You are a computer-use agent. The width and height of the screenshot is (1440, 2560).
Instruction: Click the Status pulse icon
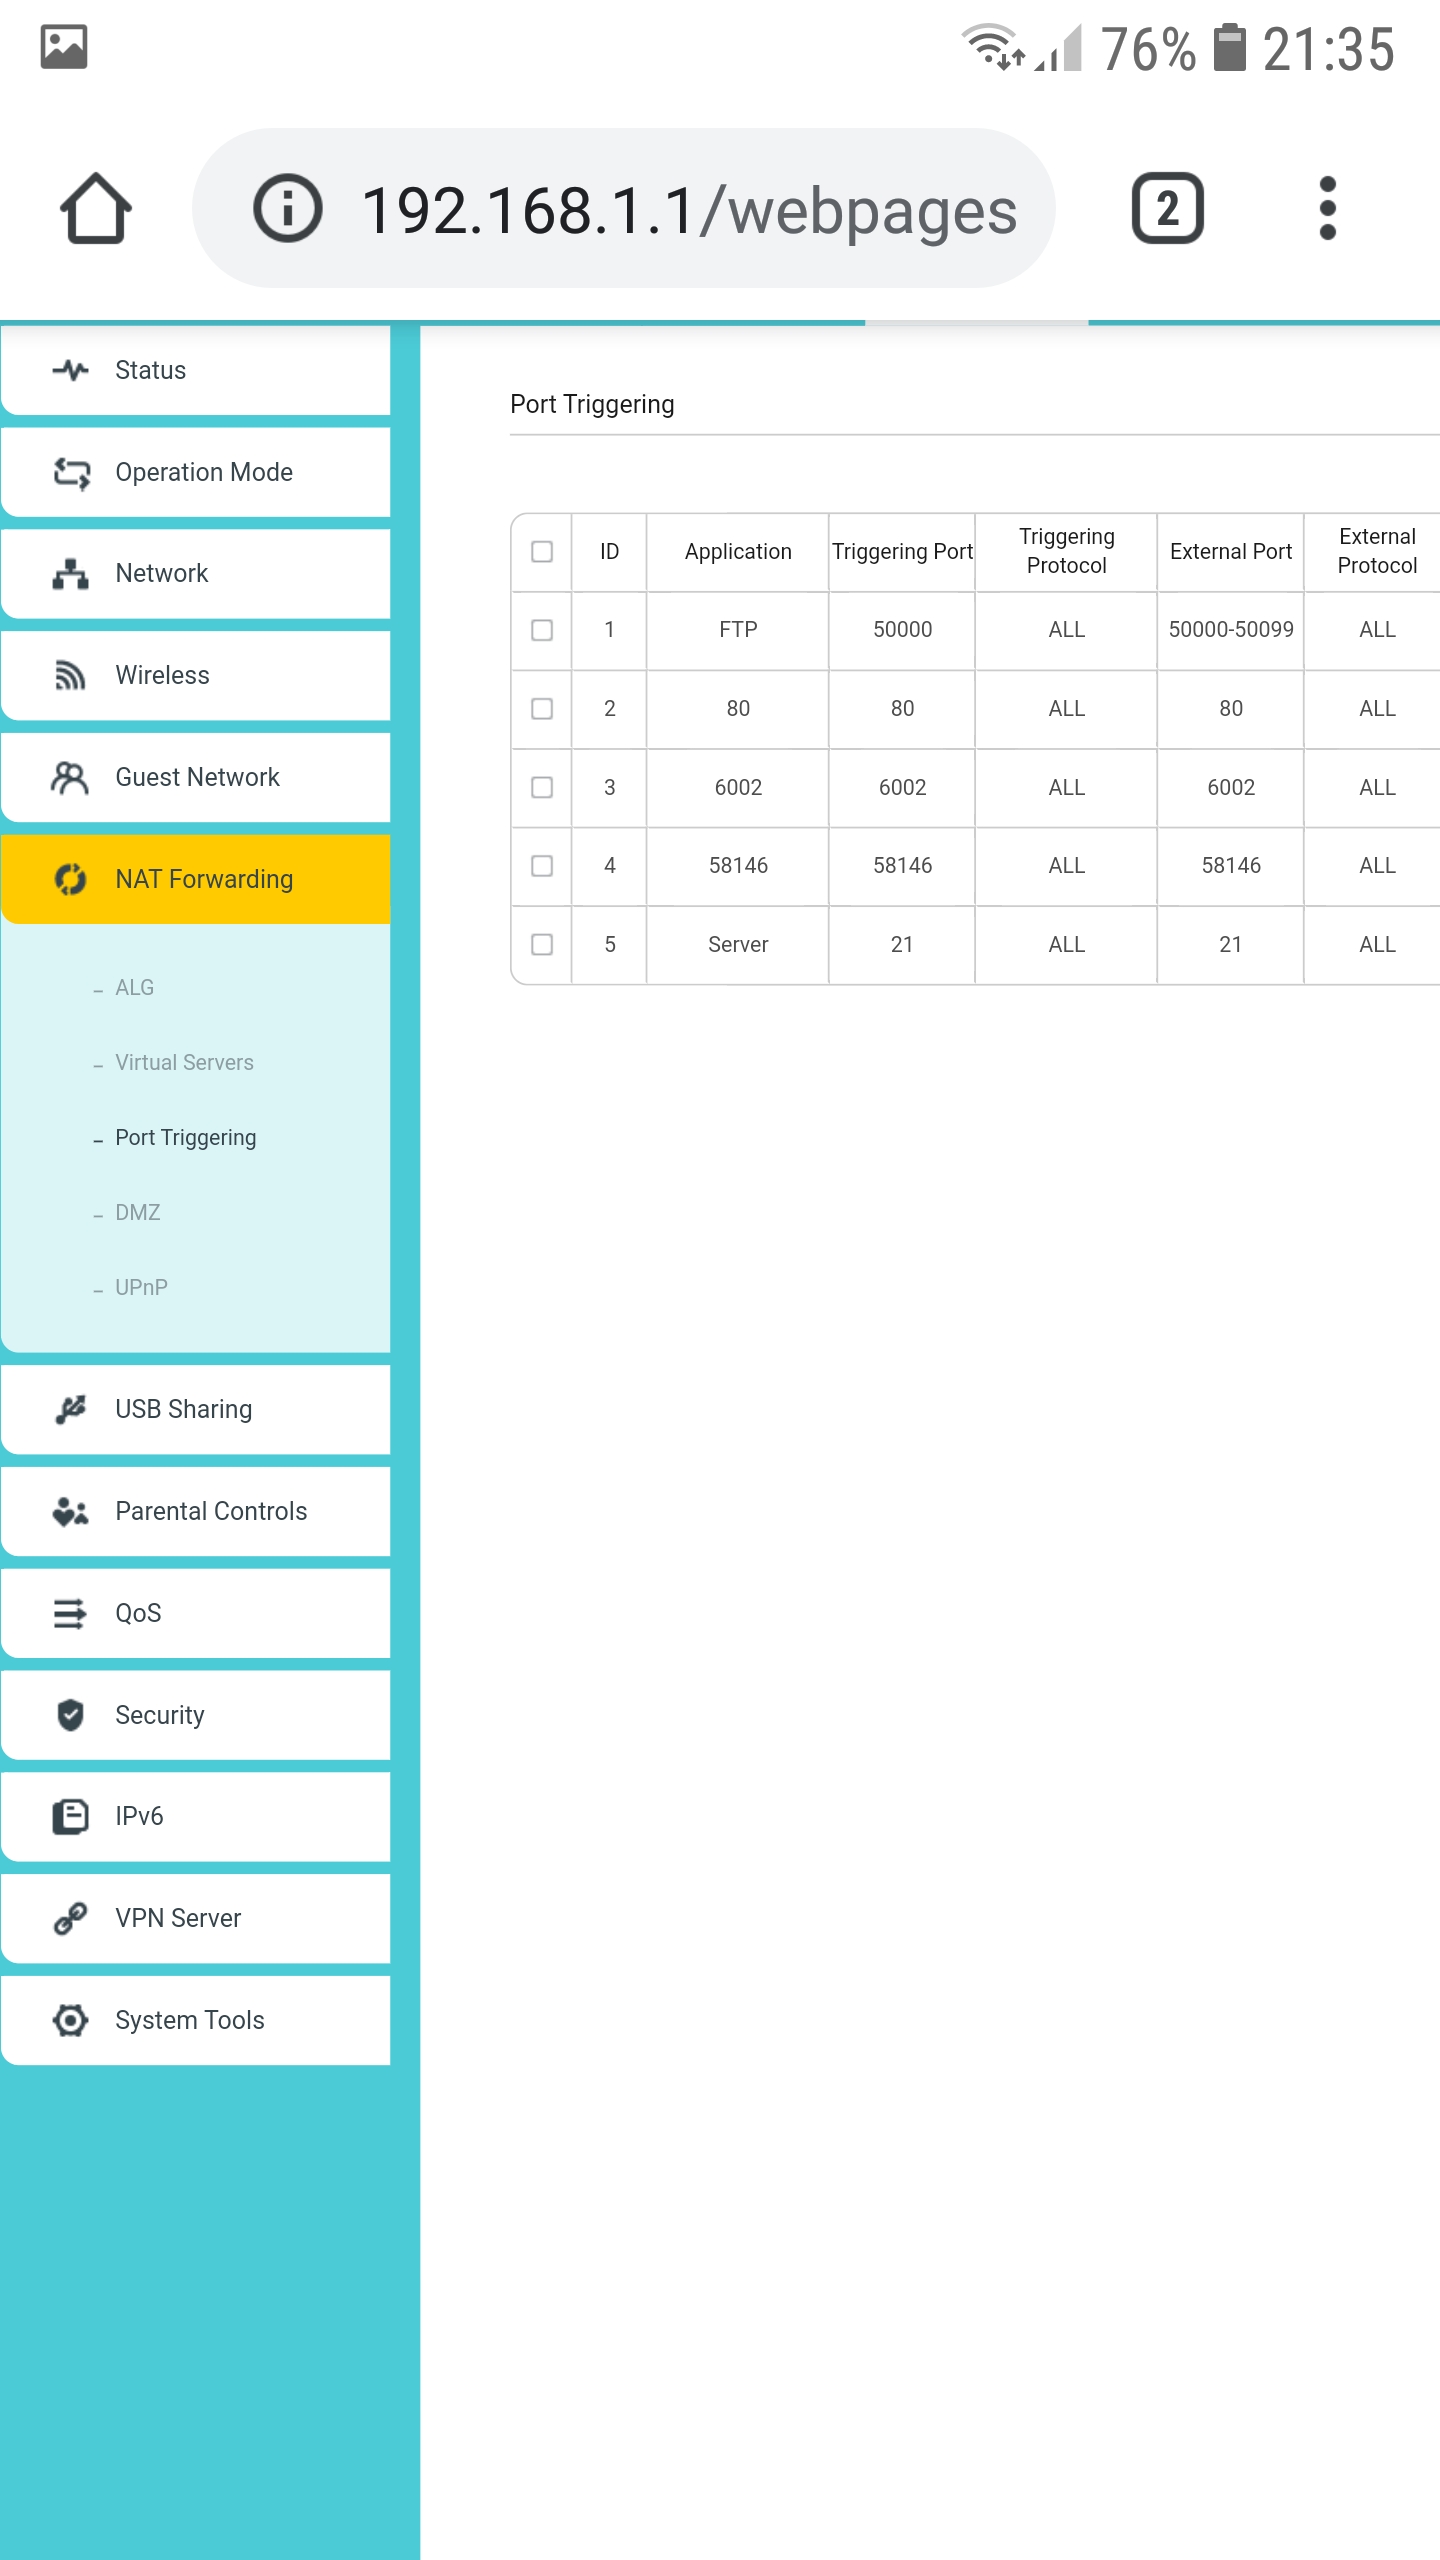(x=70, y=370)
